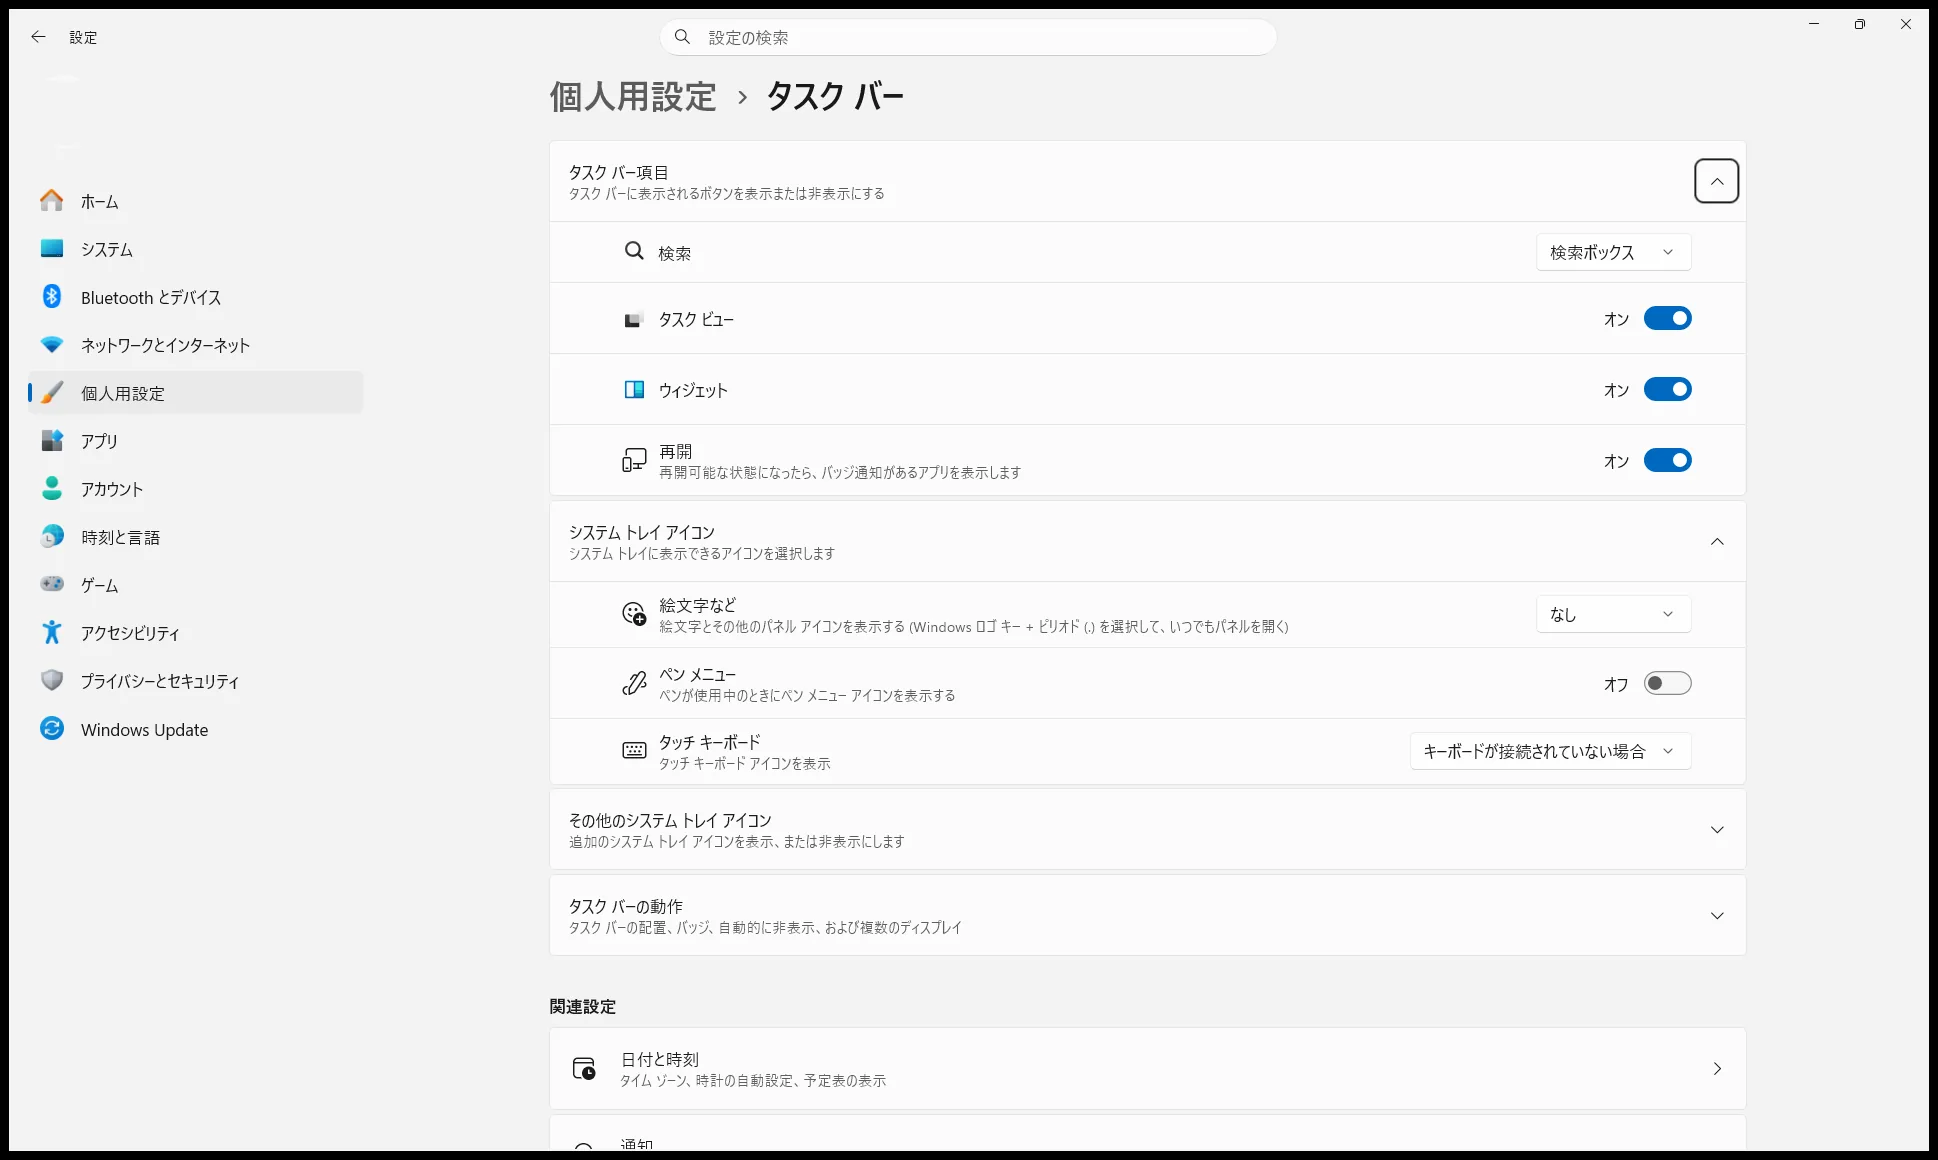Click タイム ゾーン、時計の自動設定 description text
Image resolution: width=1938 pixels, height=1160 pixels.
tap(753, 1080)
